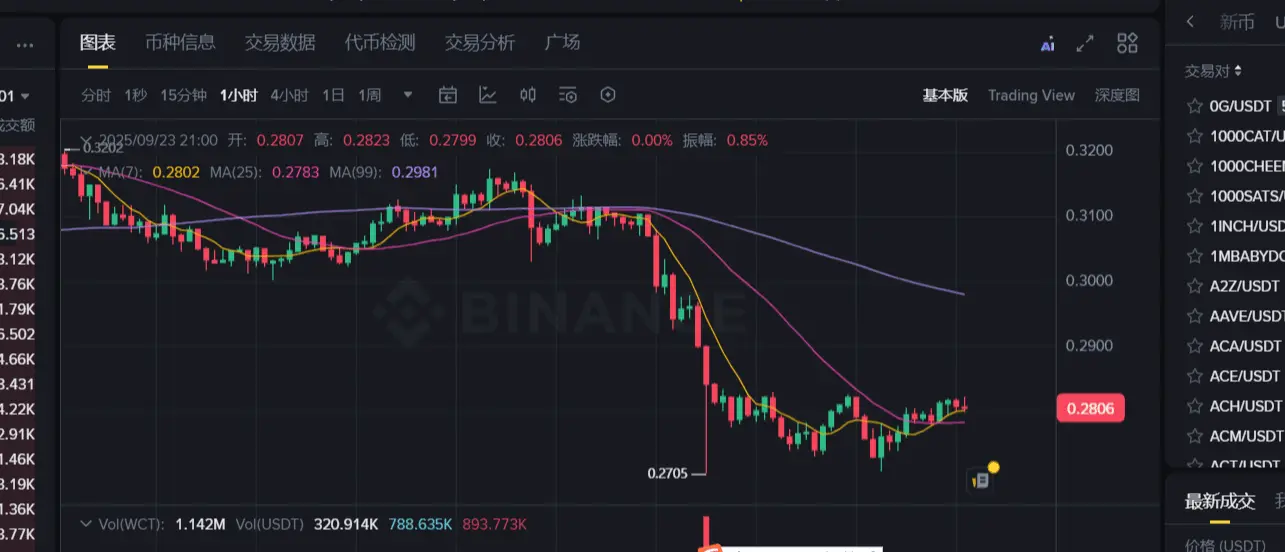Expand more time intervals dropdown arrow
This screenshot has width=1285, height=552.
click(408, 95)
